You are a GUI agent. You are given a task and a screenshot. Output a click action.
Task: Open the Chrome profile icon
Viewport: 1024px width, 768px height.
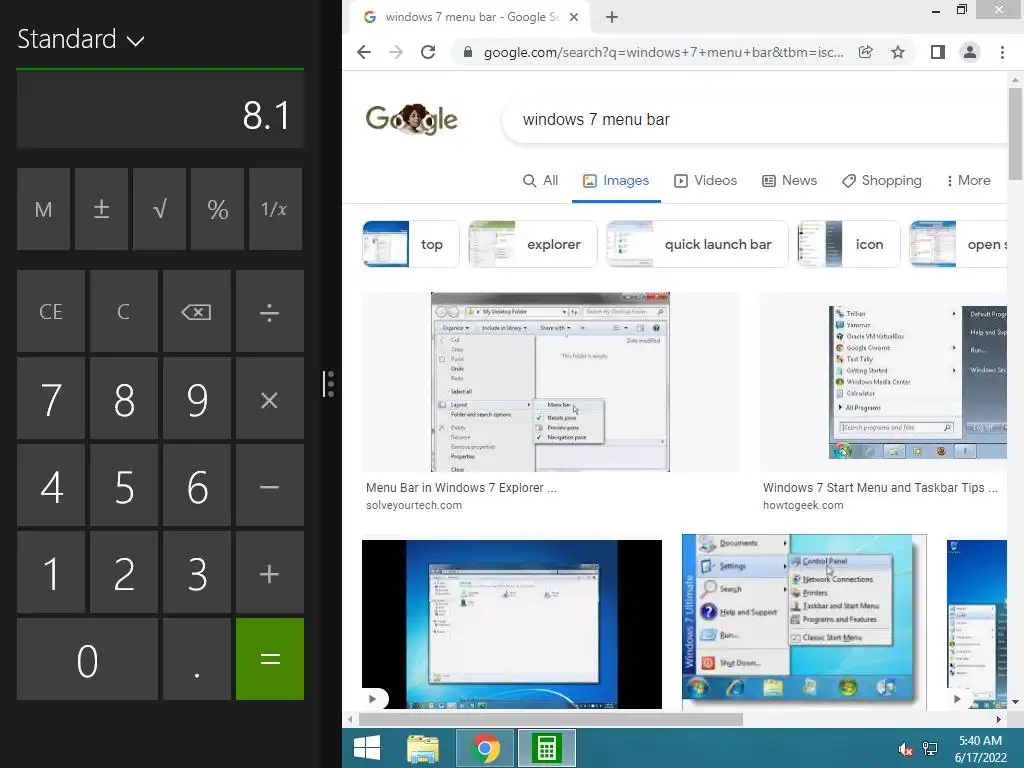point(970,52)
